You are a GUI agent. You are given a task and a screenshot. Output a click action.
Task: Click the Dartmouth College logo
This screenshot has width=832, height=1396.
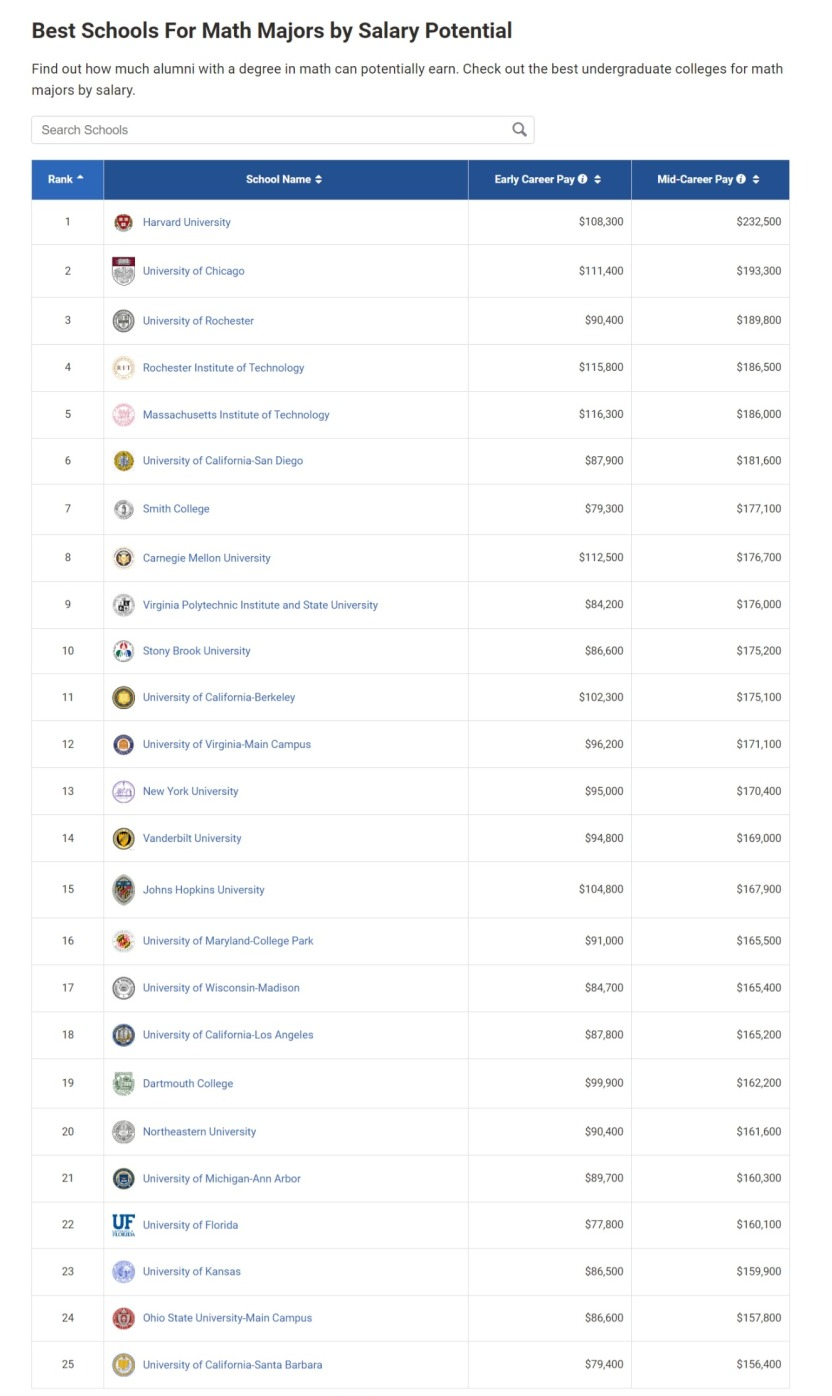click(123, 1084)
